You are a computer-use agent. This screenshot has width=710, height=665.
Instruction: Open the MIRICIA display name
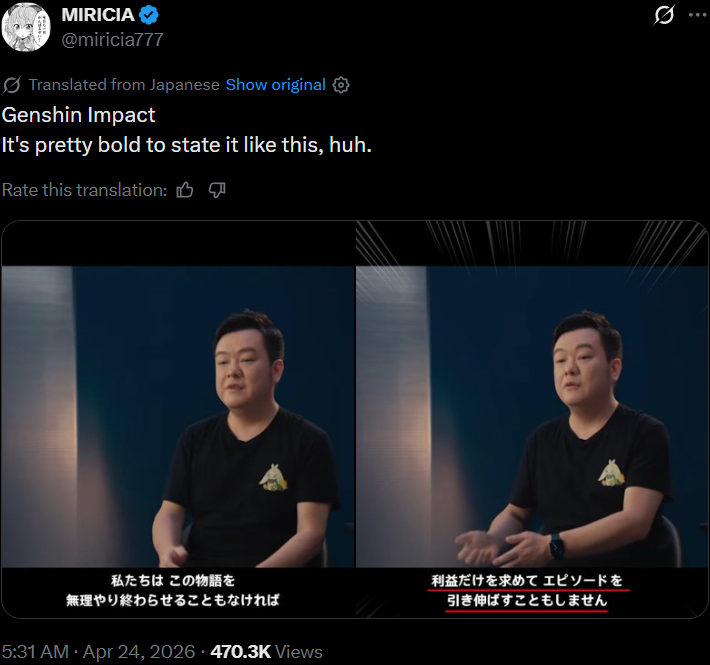98,15
